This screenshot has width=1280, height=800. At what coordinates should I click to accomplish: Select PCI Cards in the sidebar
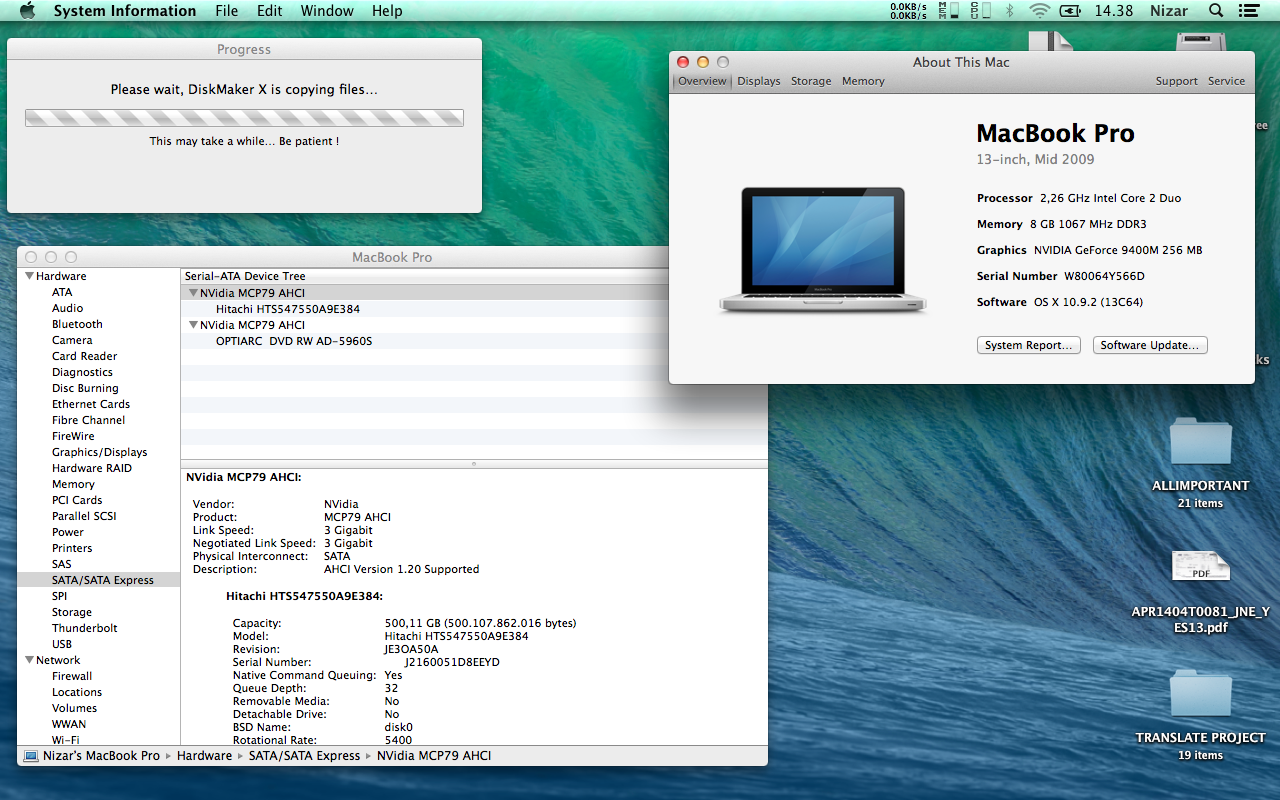tap(77, 500)
